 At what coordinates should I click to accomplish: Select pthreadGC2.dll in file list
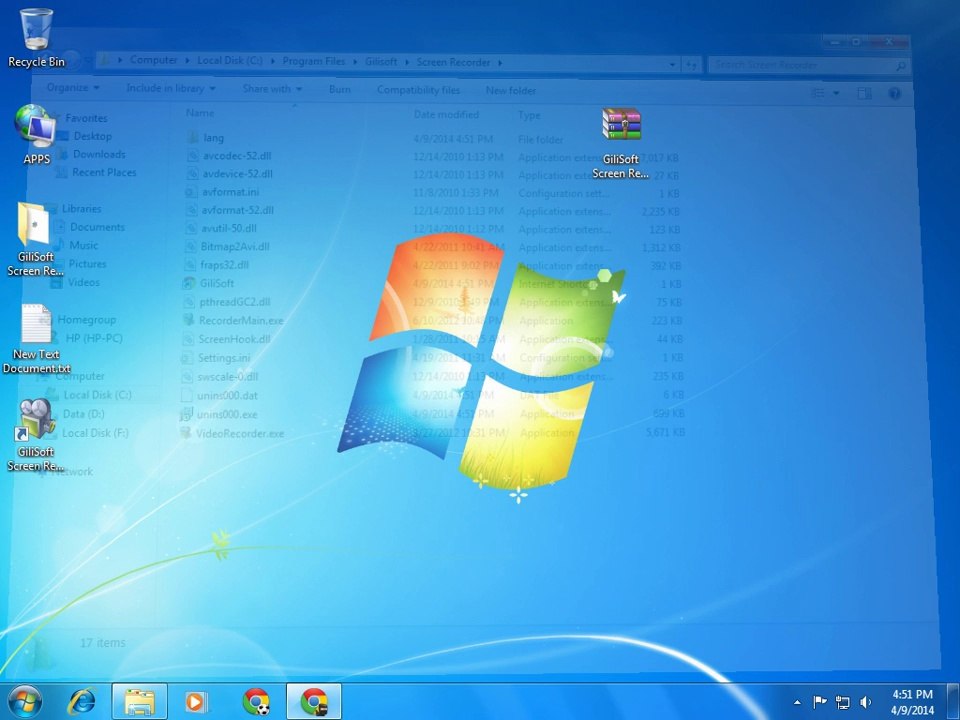tap(234, 302)
